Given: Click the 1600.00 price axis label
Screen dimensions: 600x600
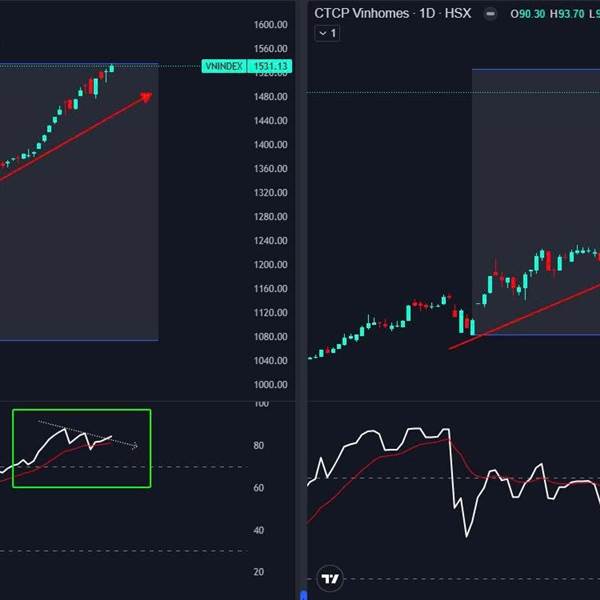Looking at the screenshot, I should click(271, 25).
